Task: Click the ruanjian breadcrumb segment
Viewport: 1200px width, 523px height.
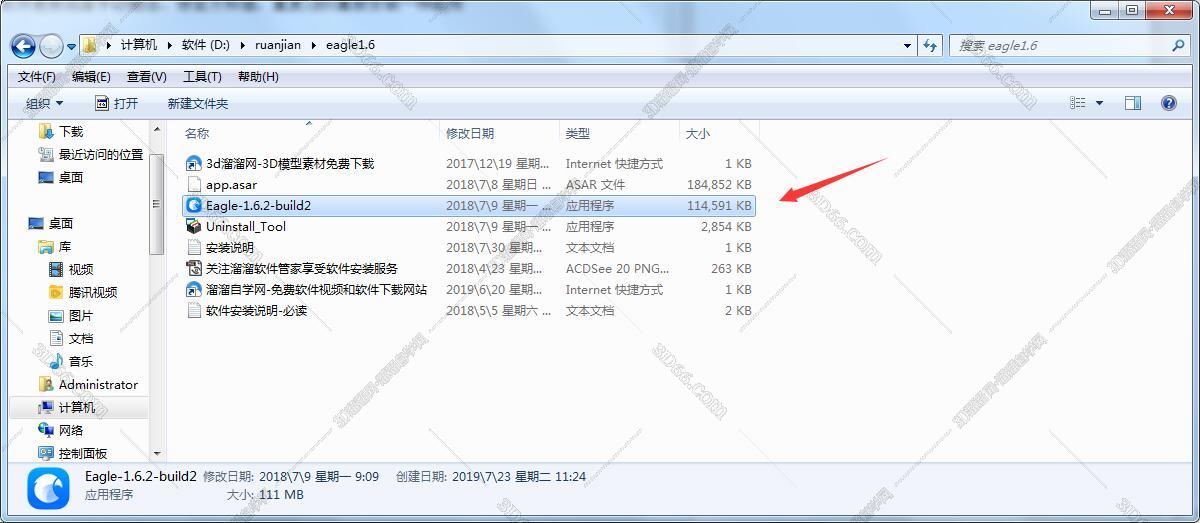Action: pyautogui.click(x=280, y=45)
